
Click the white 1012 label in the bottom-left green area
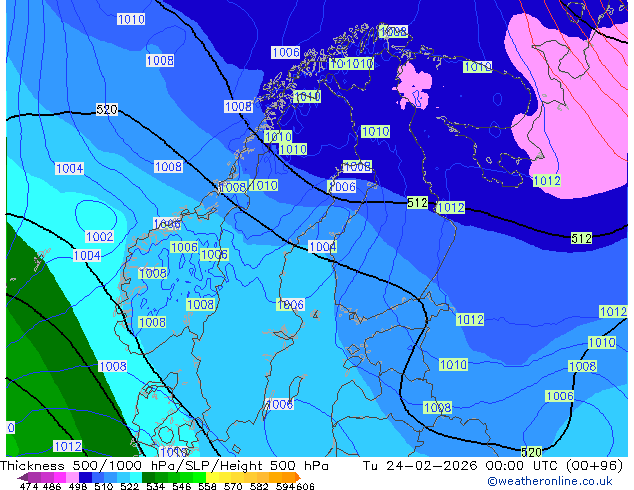coord(68,446)
